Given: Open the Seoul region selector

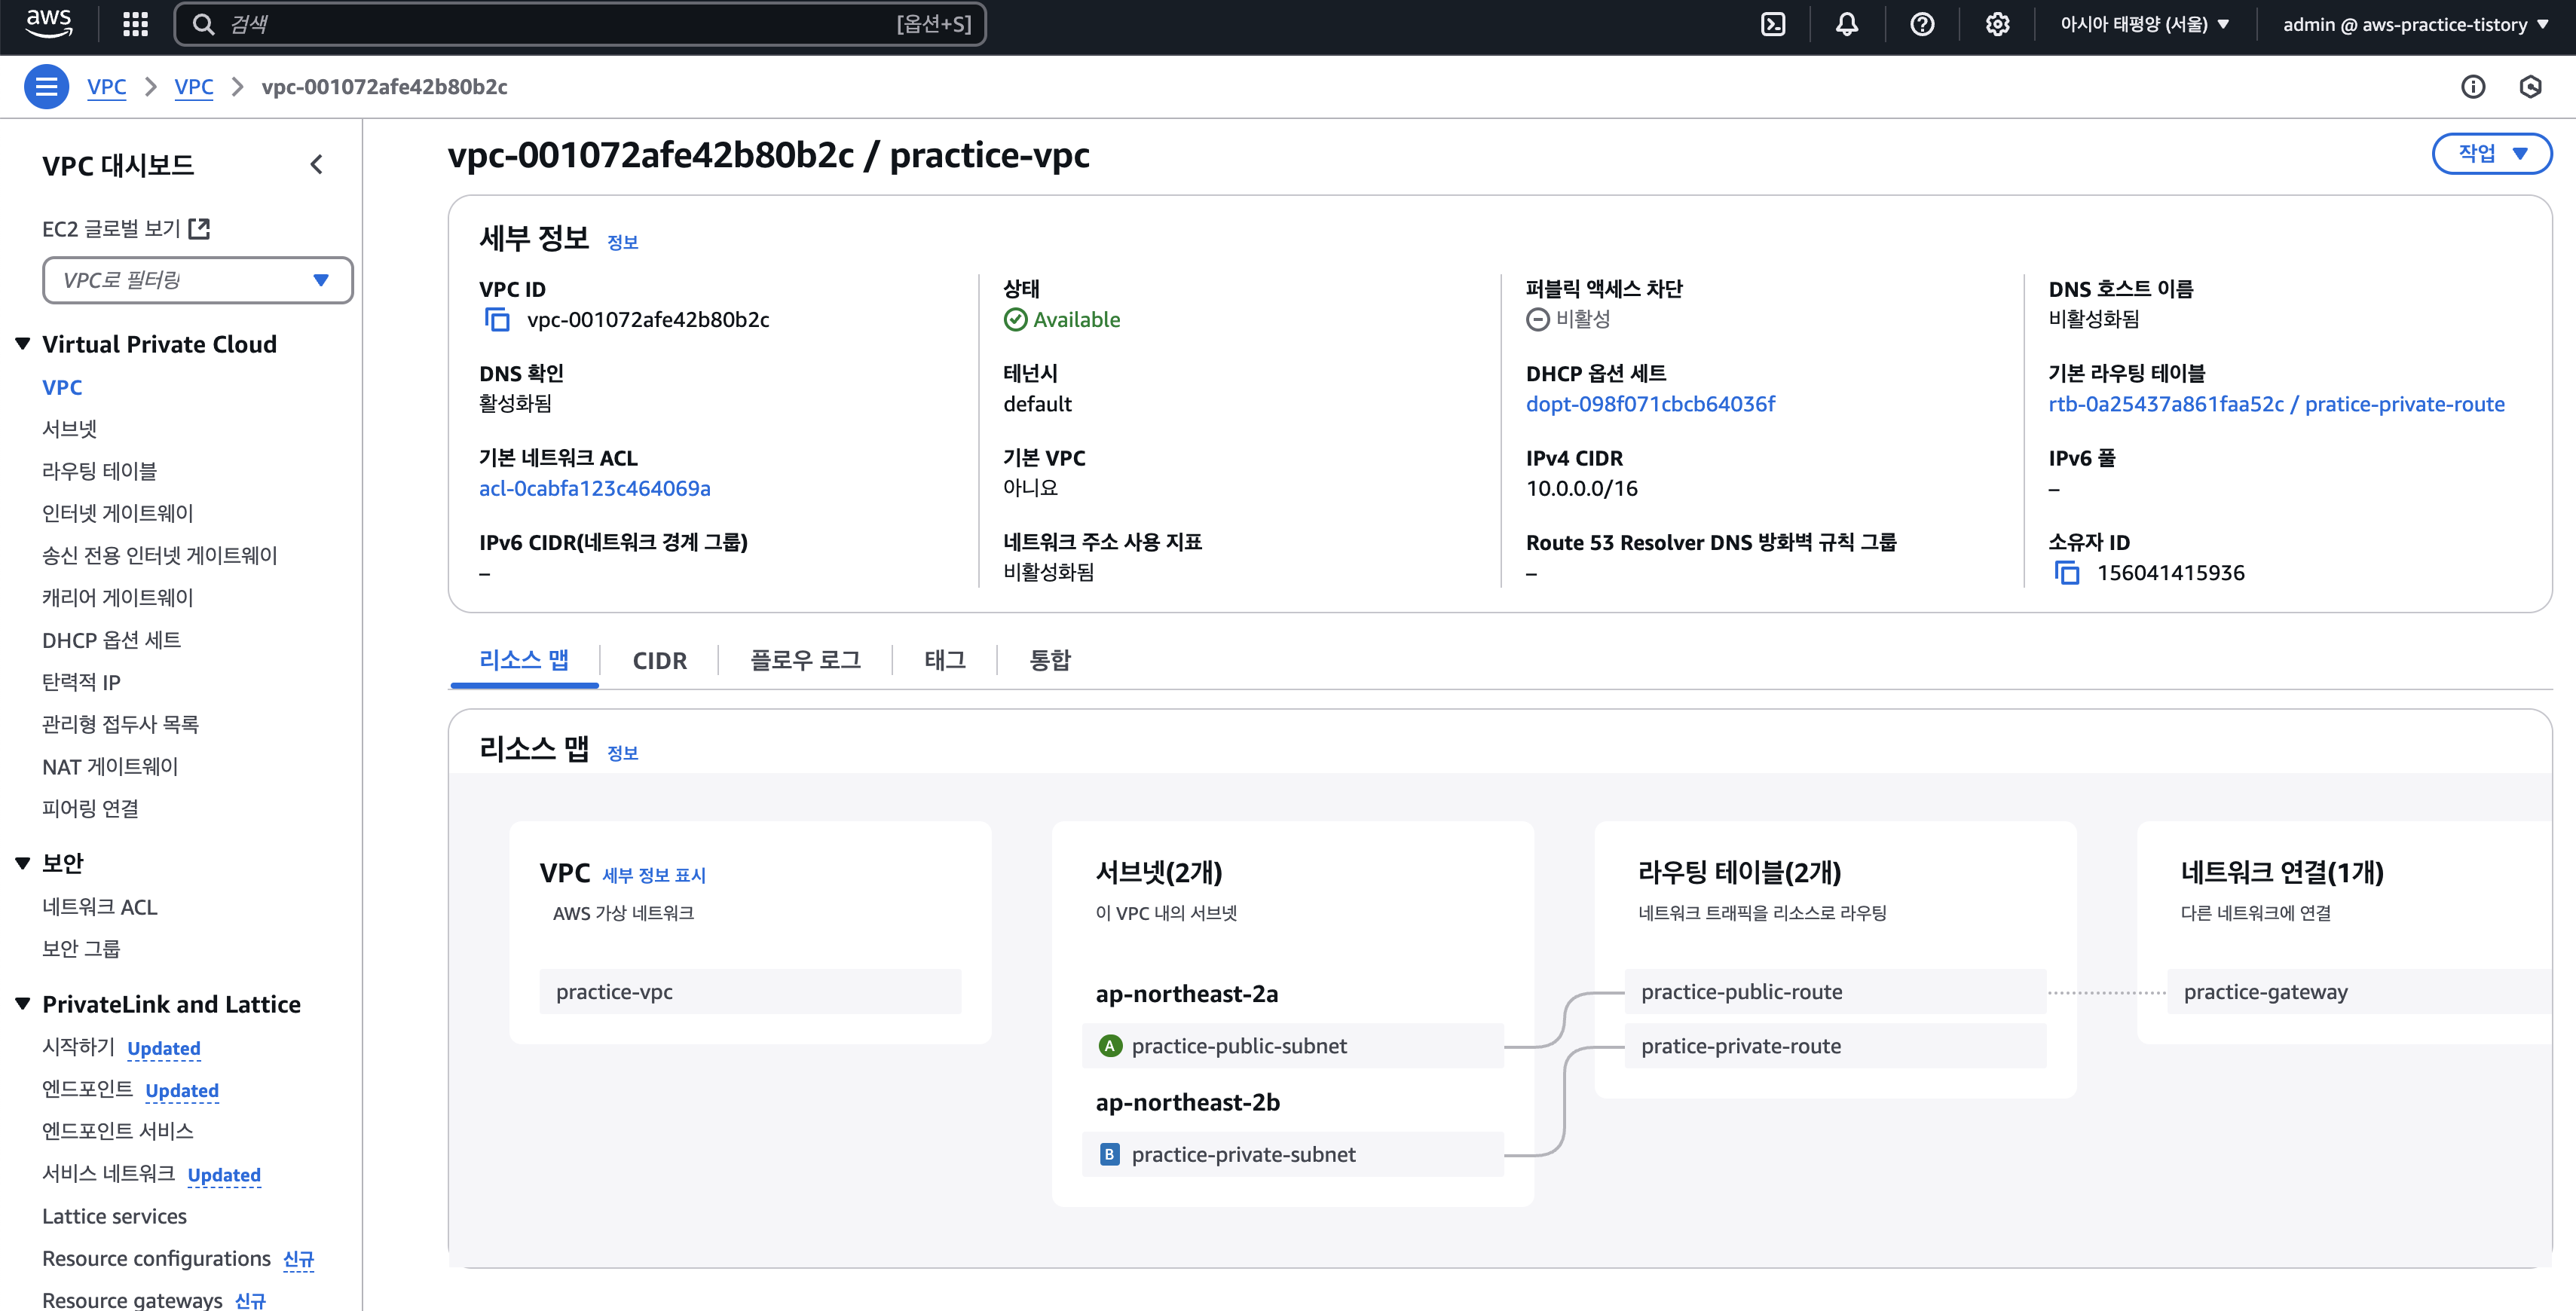Looking at the screenshot, I should [x=2144, y=24].
